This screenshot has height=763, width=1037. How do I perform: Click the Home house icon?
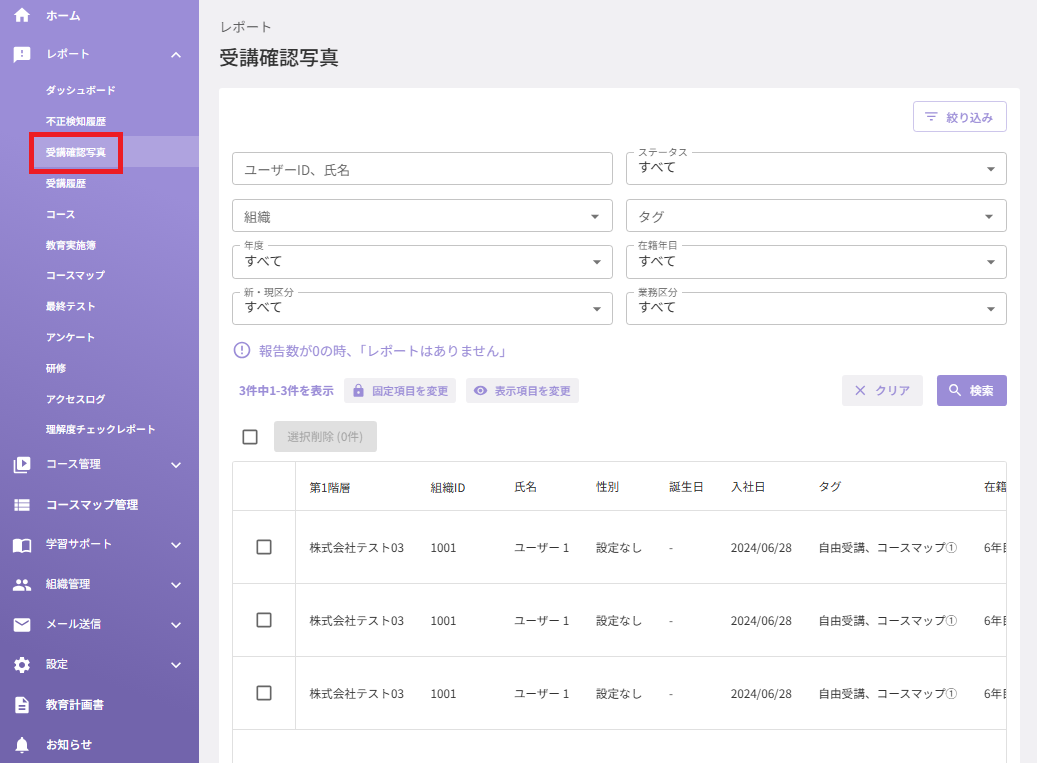pyautogui.click(x=22, y=15)
